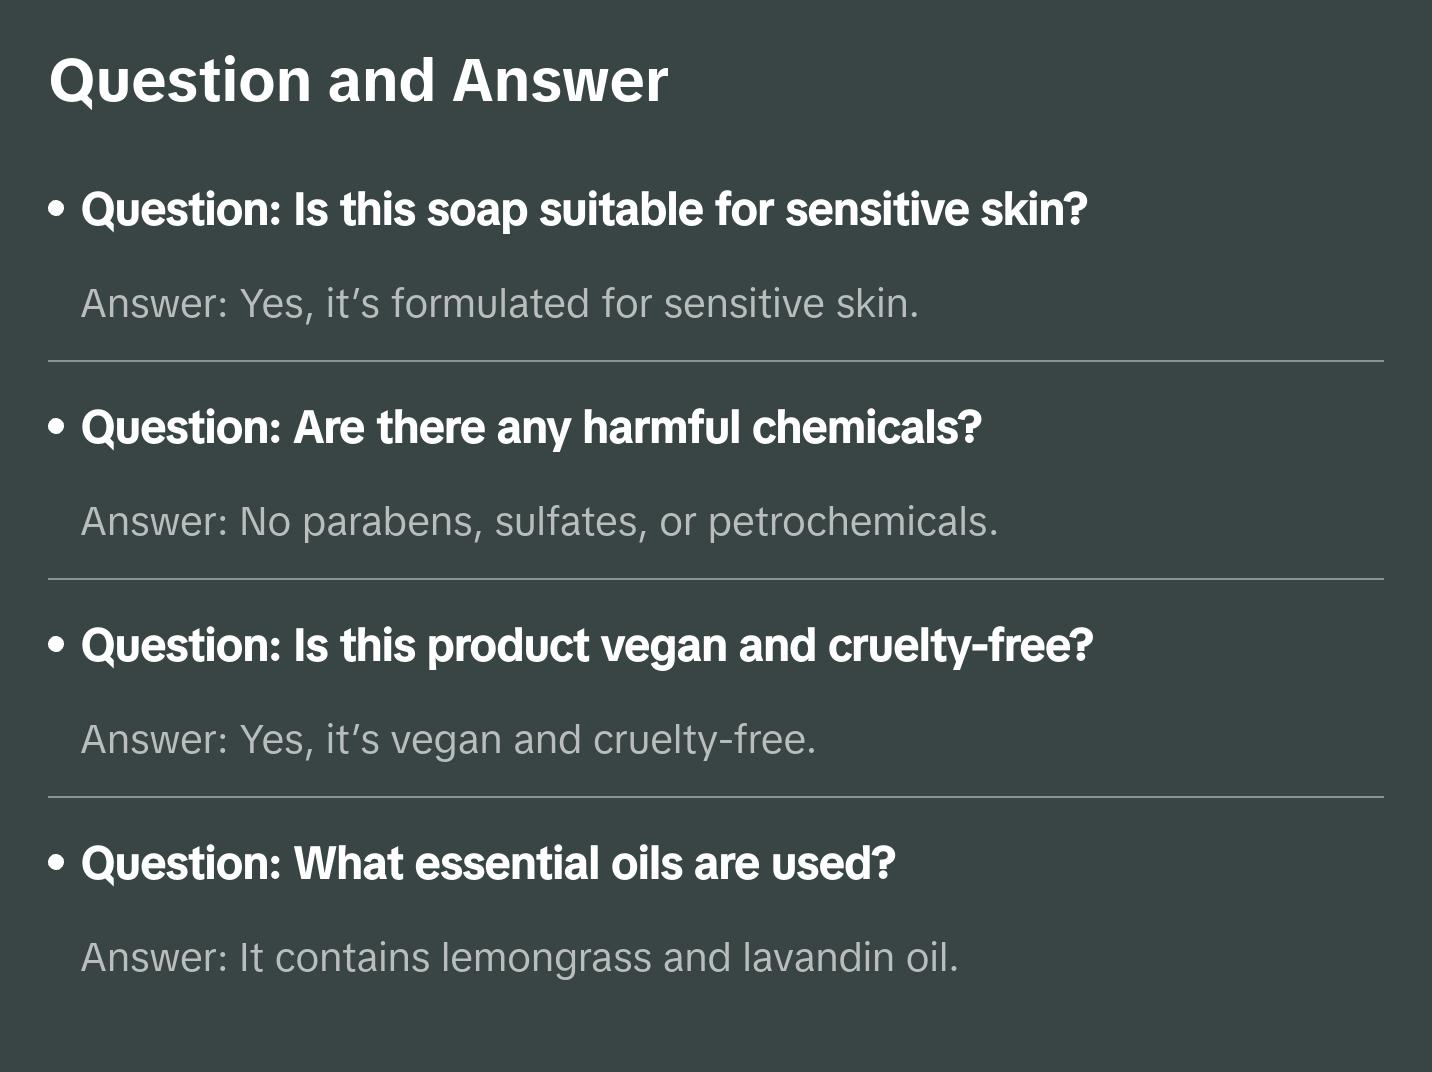The height and width of the screenshot is (1072, 1432).
Task: Click the bullet beside the essential oils question
Action: click(57, 864)
